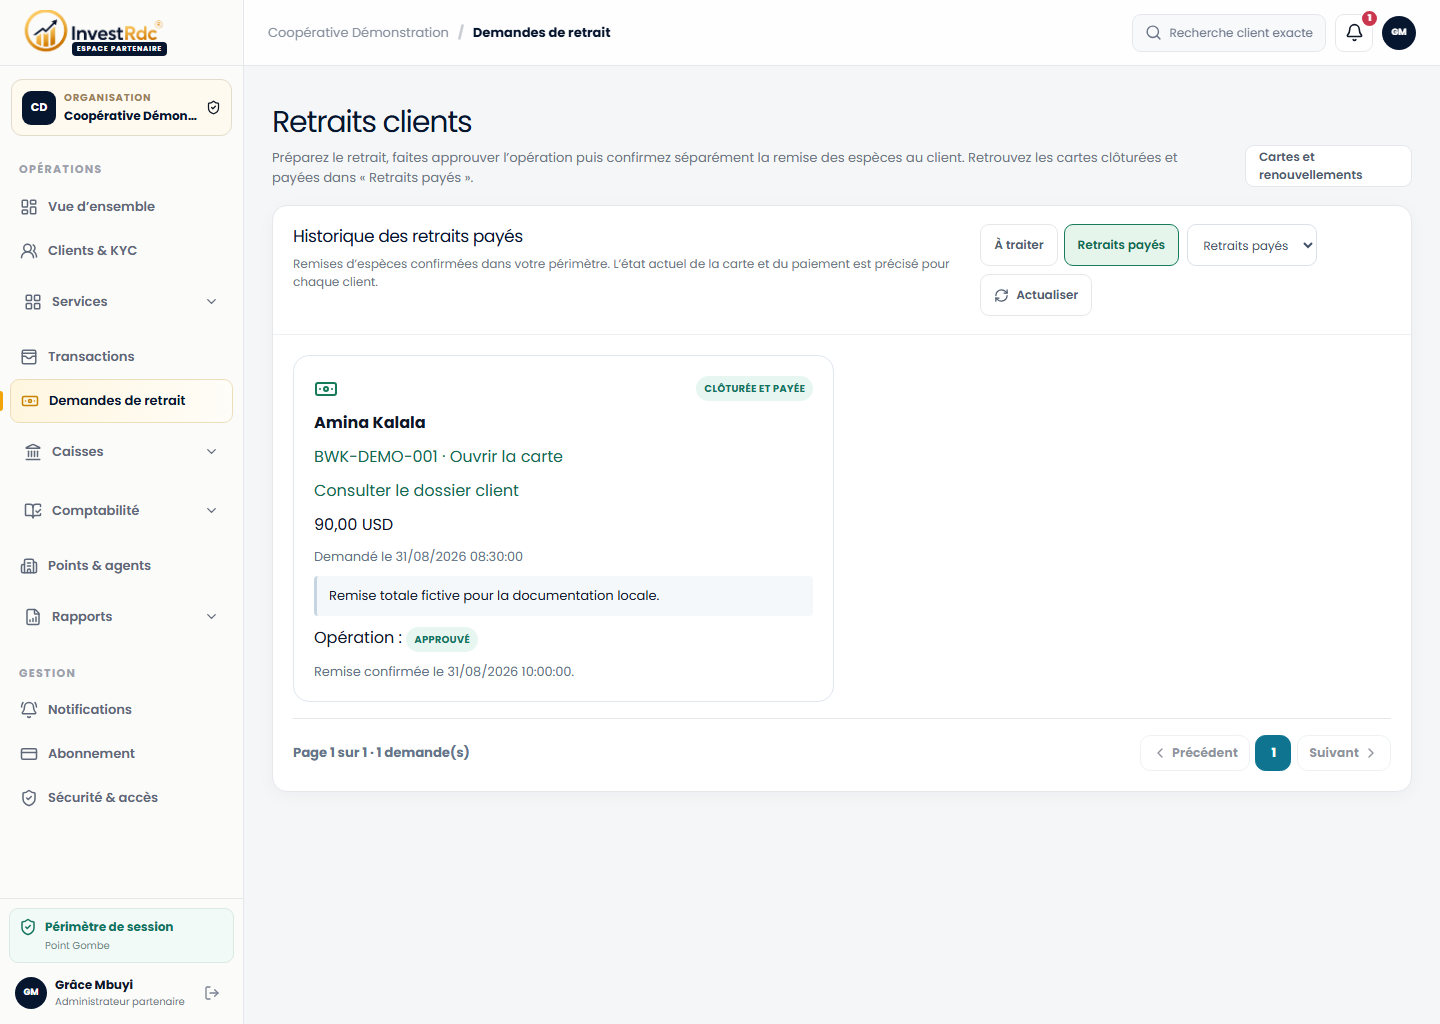The image size is (1440, 1024).
Task: Refresh with the Actualiser button
Action: pyautogui.click(x=1036, y=295)
